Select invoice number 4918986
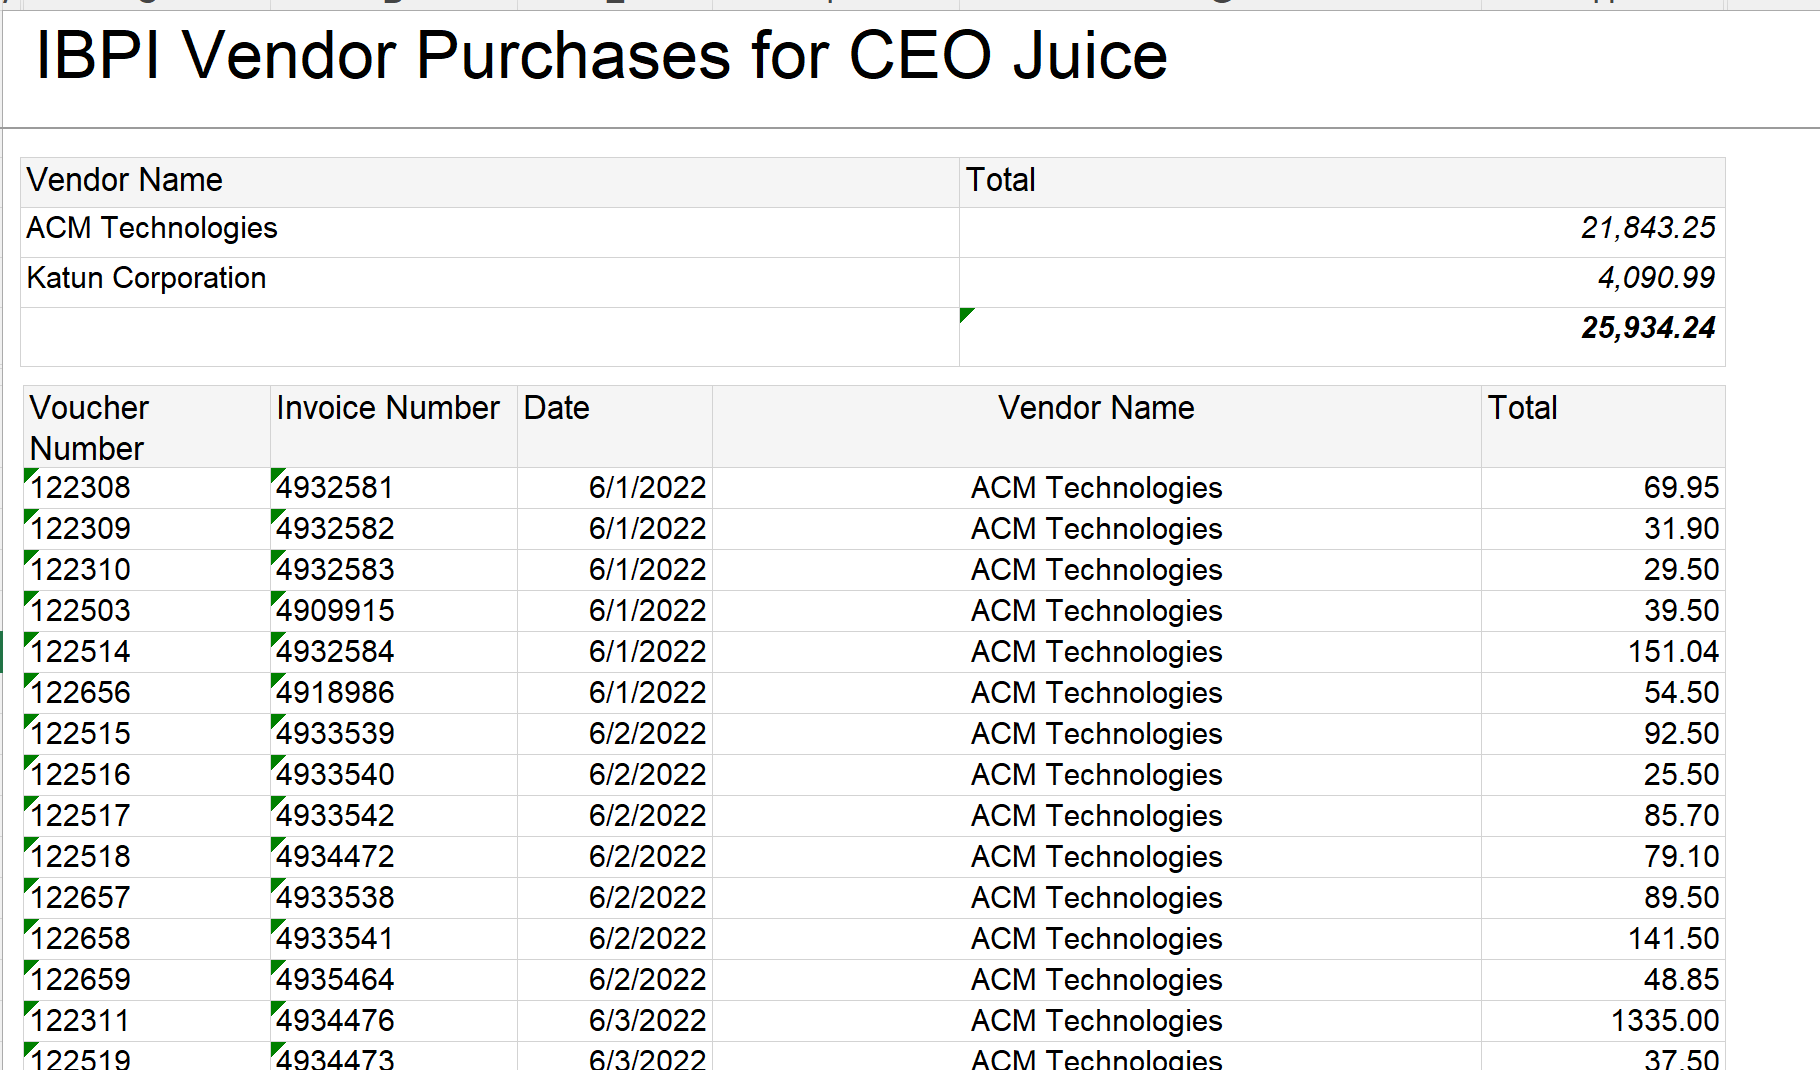1820x1070 pixels. click(336, 693)
